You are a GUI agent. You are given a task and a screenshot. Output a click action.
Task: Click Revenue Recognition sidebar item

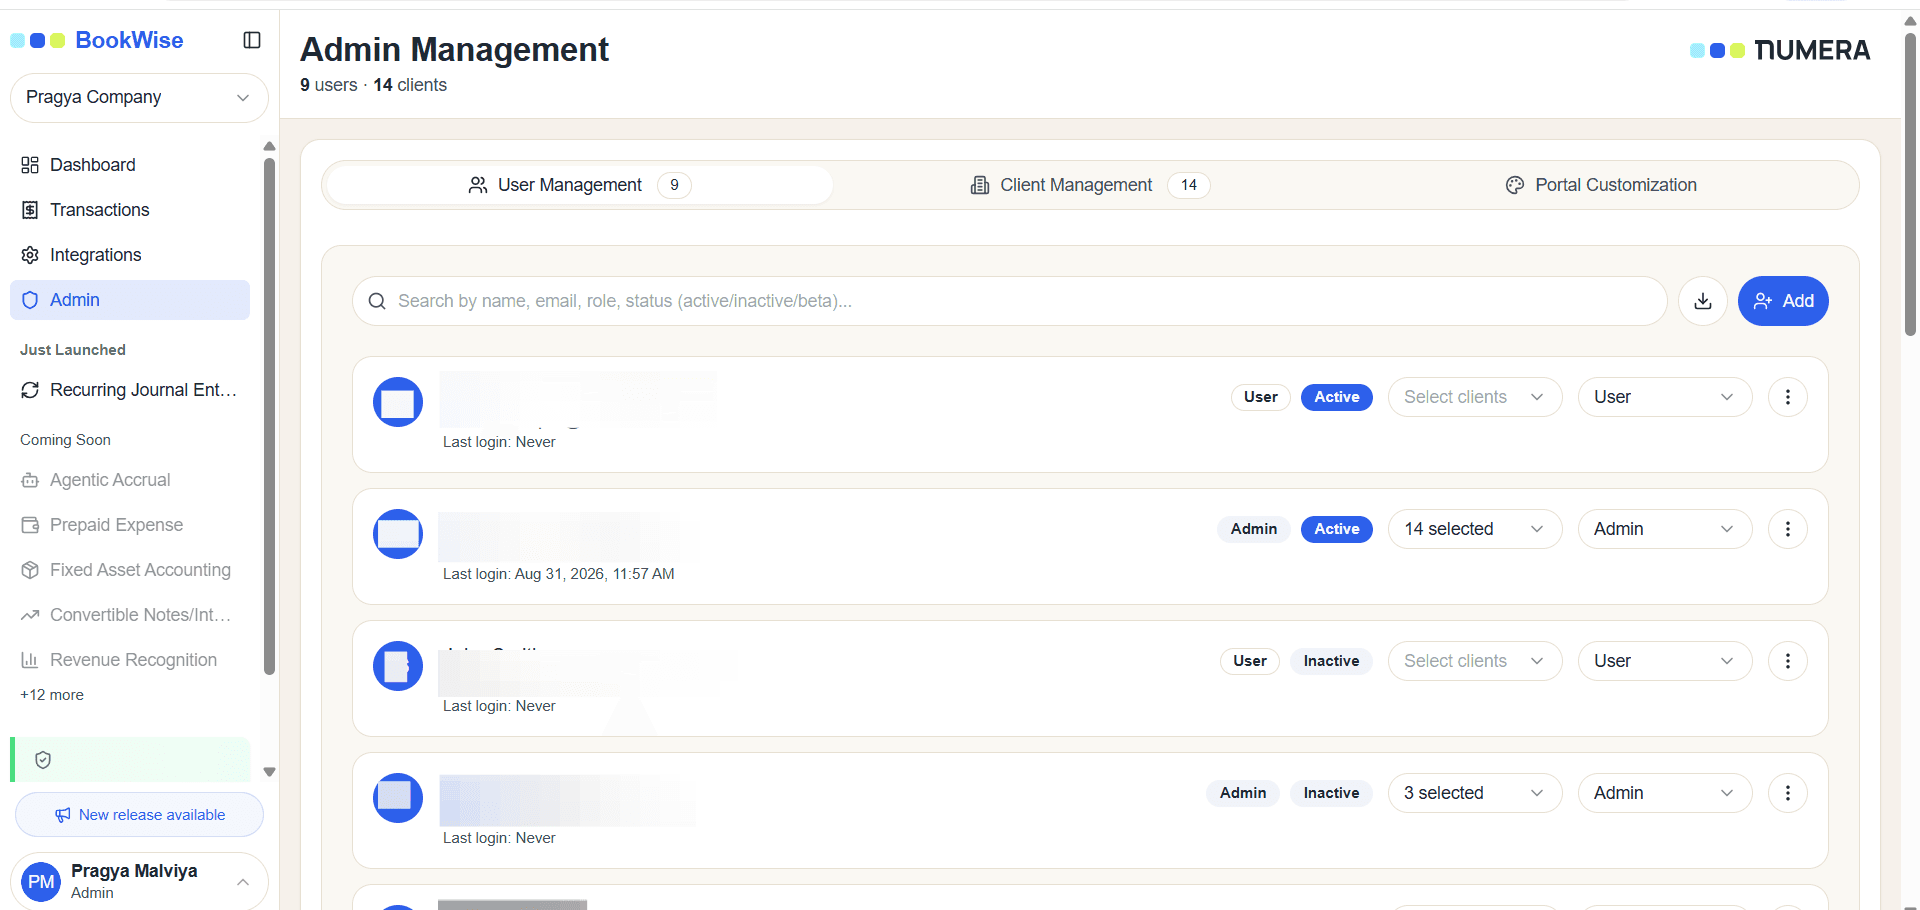coord(130,660)
